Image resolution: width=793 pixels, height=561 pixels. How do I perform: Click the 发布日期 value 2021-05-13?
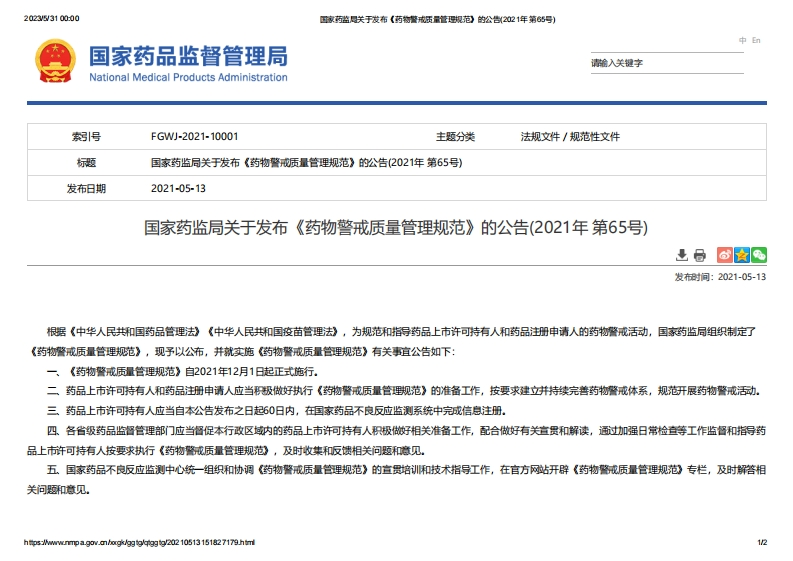tap(178, 188)
